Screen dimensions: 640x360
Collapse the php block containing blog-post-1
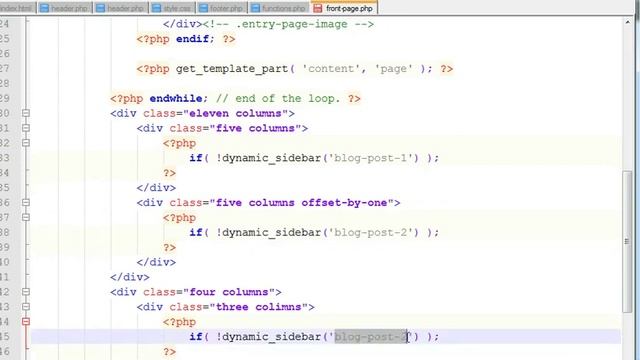click(26, 143)
